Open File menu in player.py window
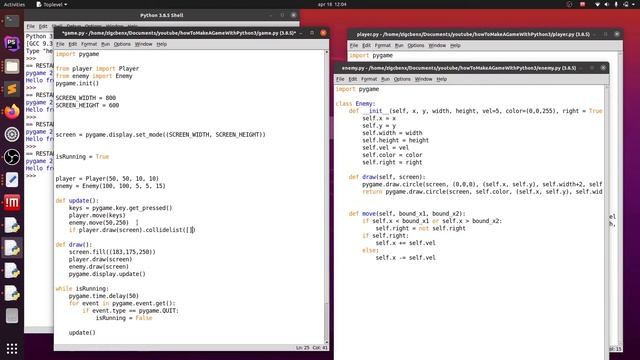Image resolution: width=640 pixels, height=360 pixels. tap(354, 46)
